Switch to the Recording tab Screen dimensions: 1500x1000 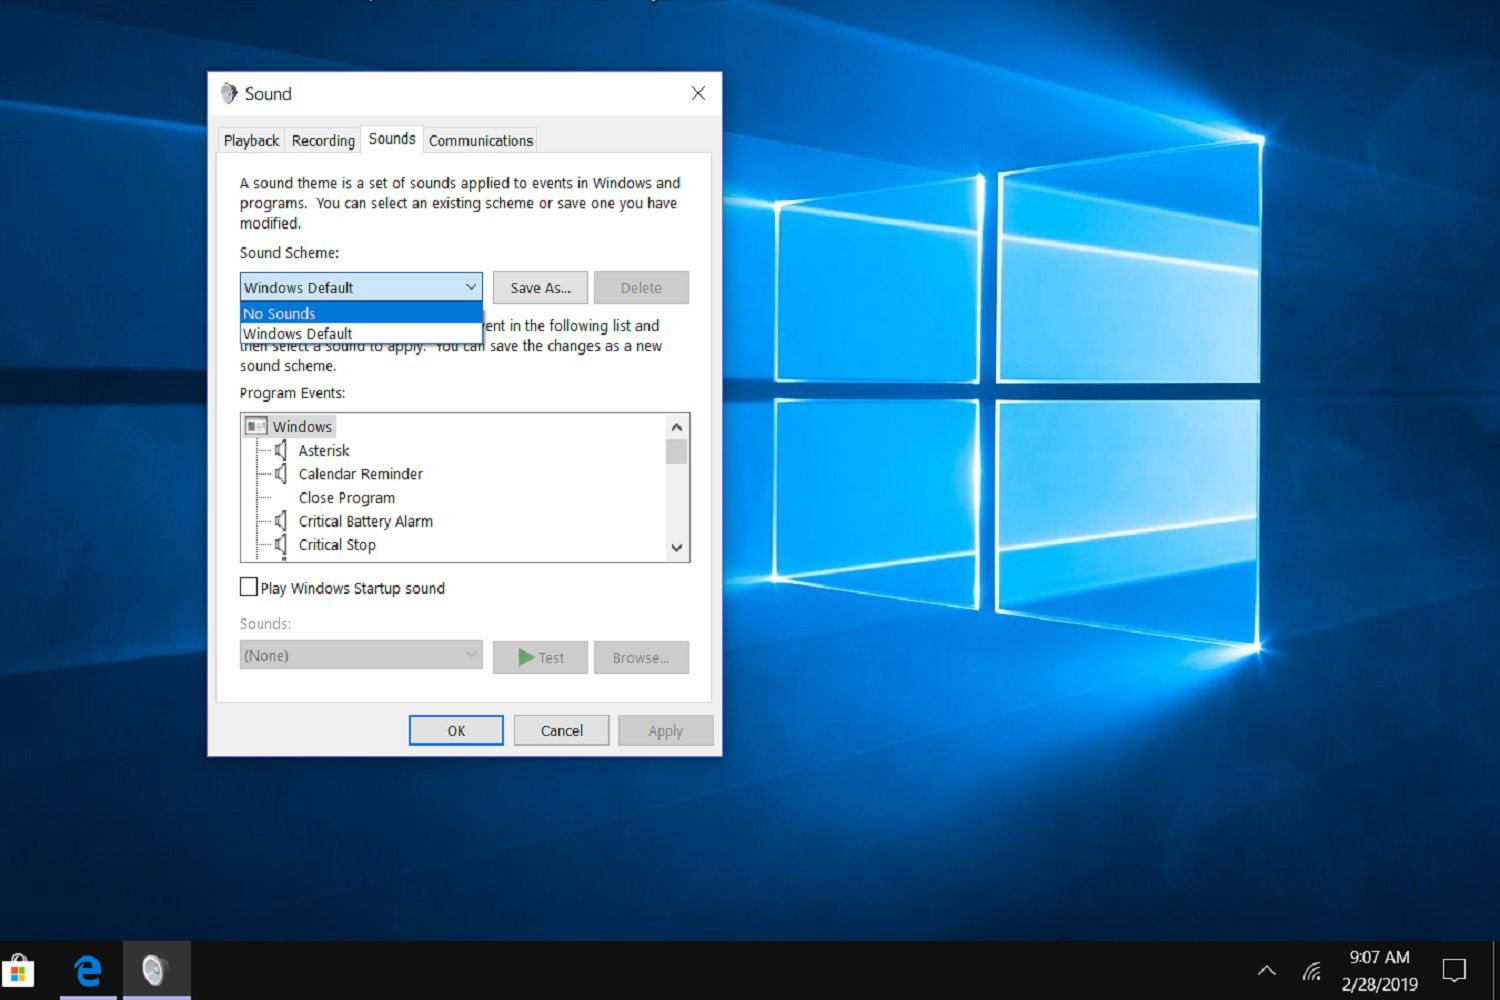pyautogui.click(x=323, y=141)
